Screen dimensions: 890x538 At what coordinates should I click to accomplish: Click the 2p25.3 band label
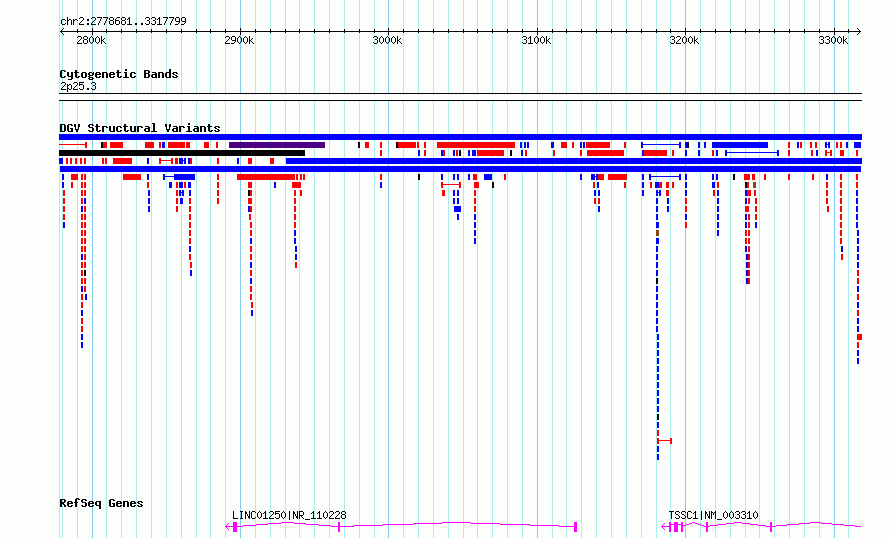tap(78, 86)
